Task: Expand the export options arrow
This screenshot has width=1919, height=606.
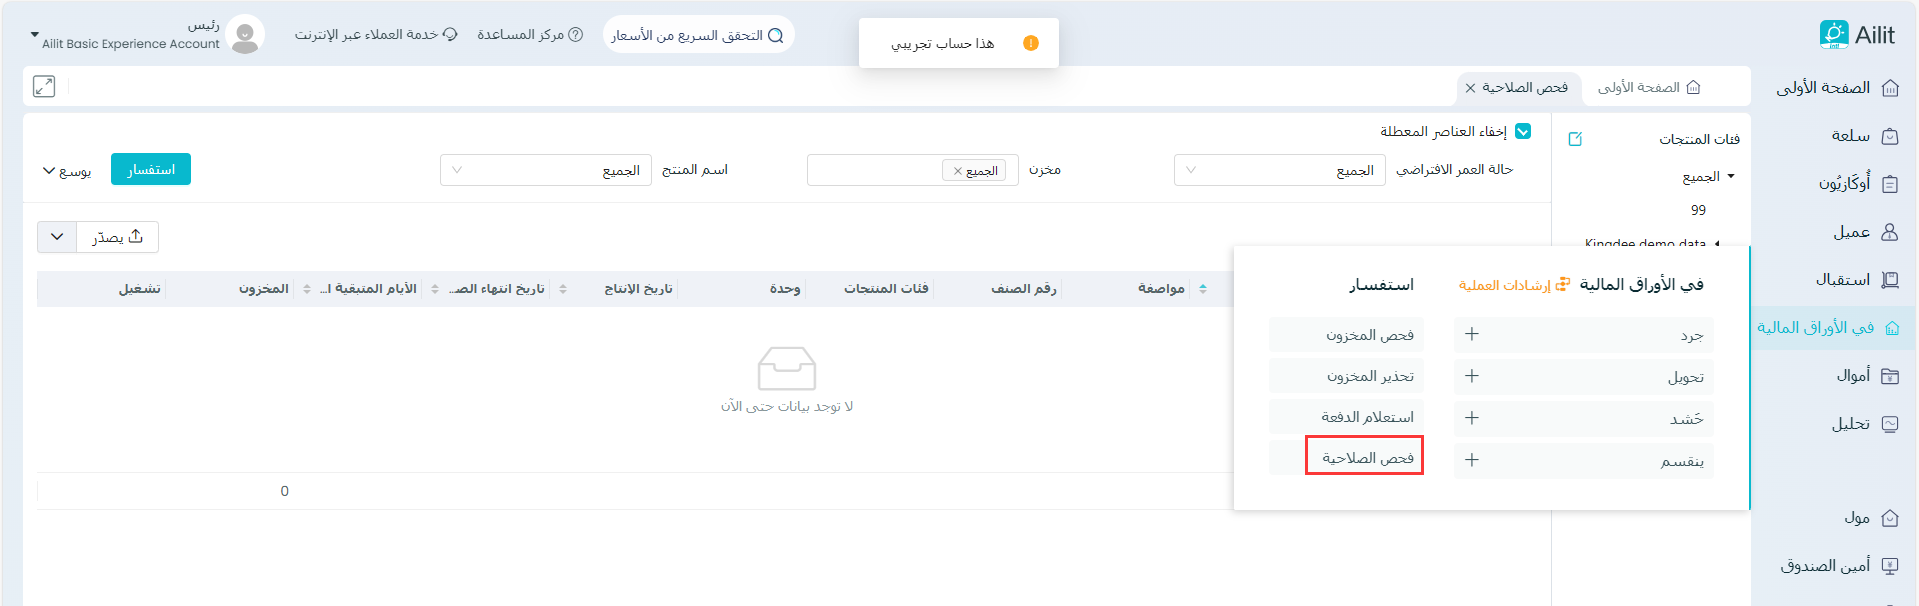Action: (x=57, y=237)
